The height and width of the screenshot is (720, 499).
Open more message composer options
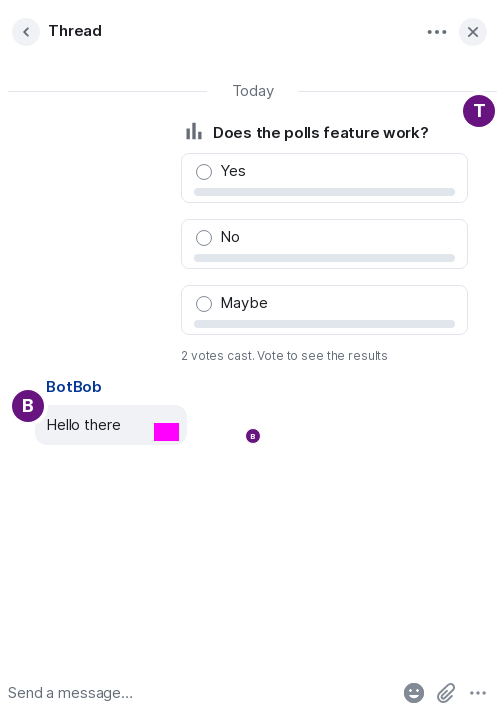pos(478,693)
